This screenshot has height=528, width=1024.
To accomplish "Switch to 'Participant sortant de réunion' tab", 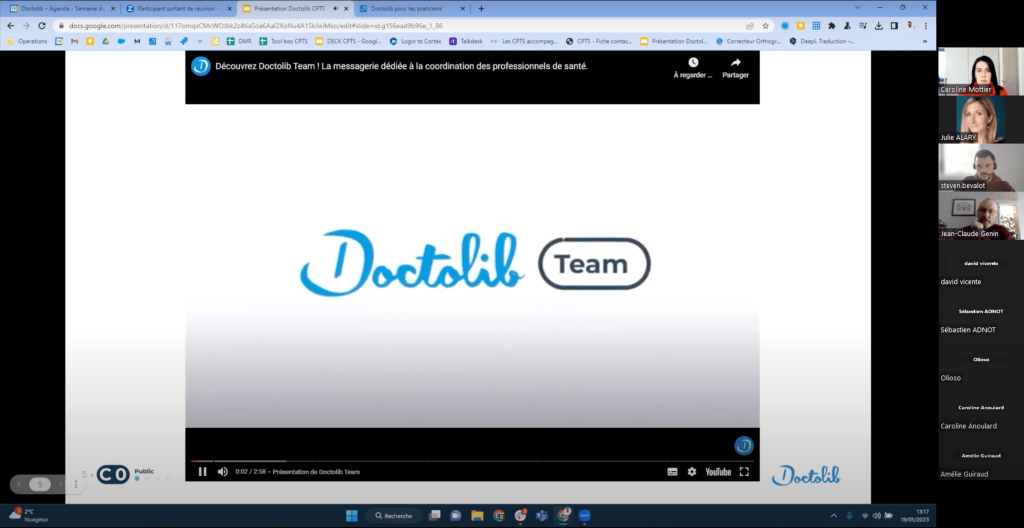I will [178, 8].
